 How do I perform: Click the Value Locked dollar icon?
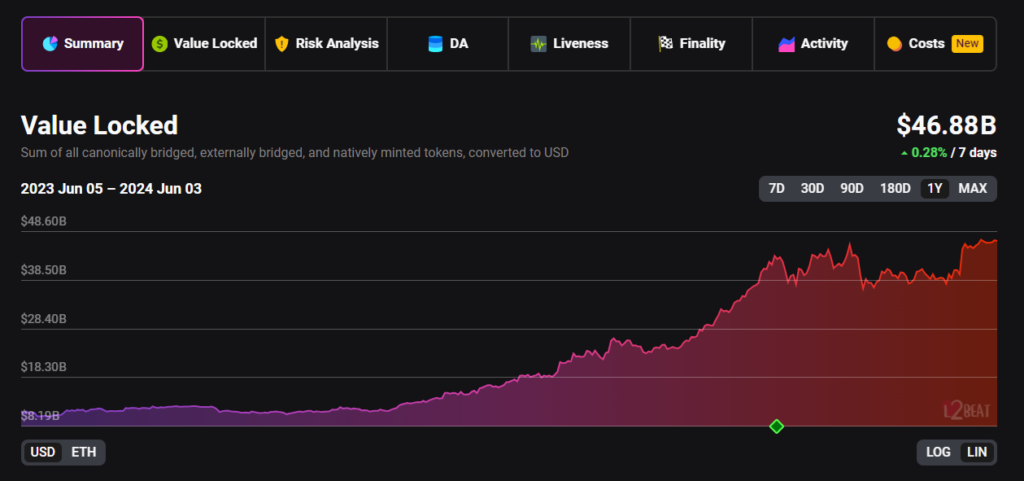pos(160,44)
